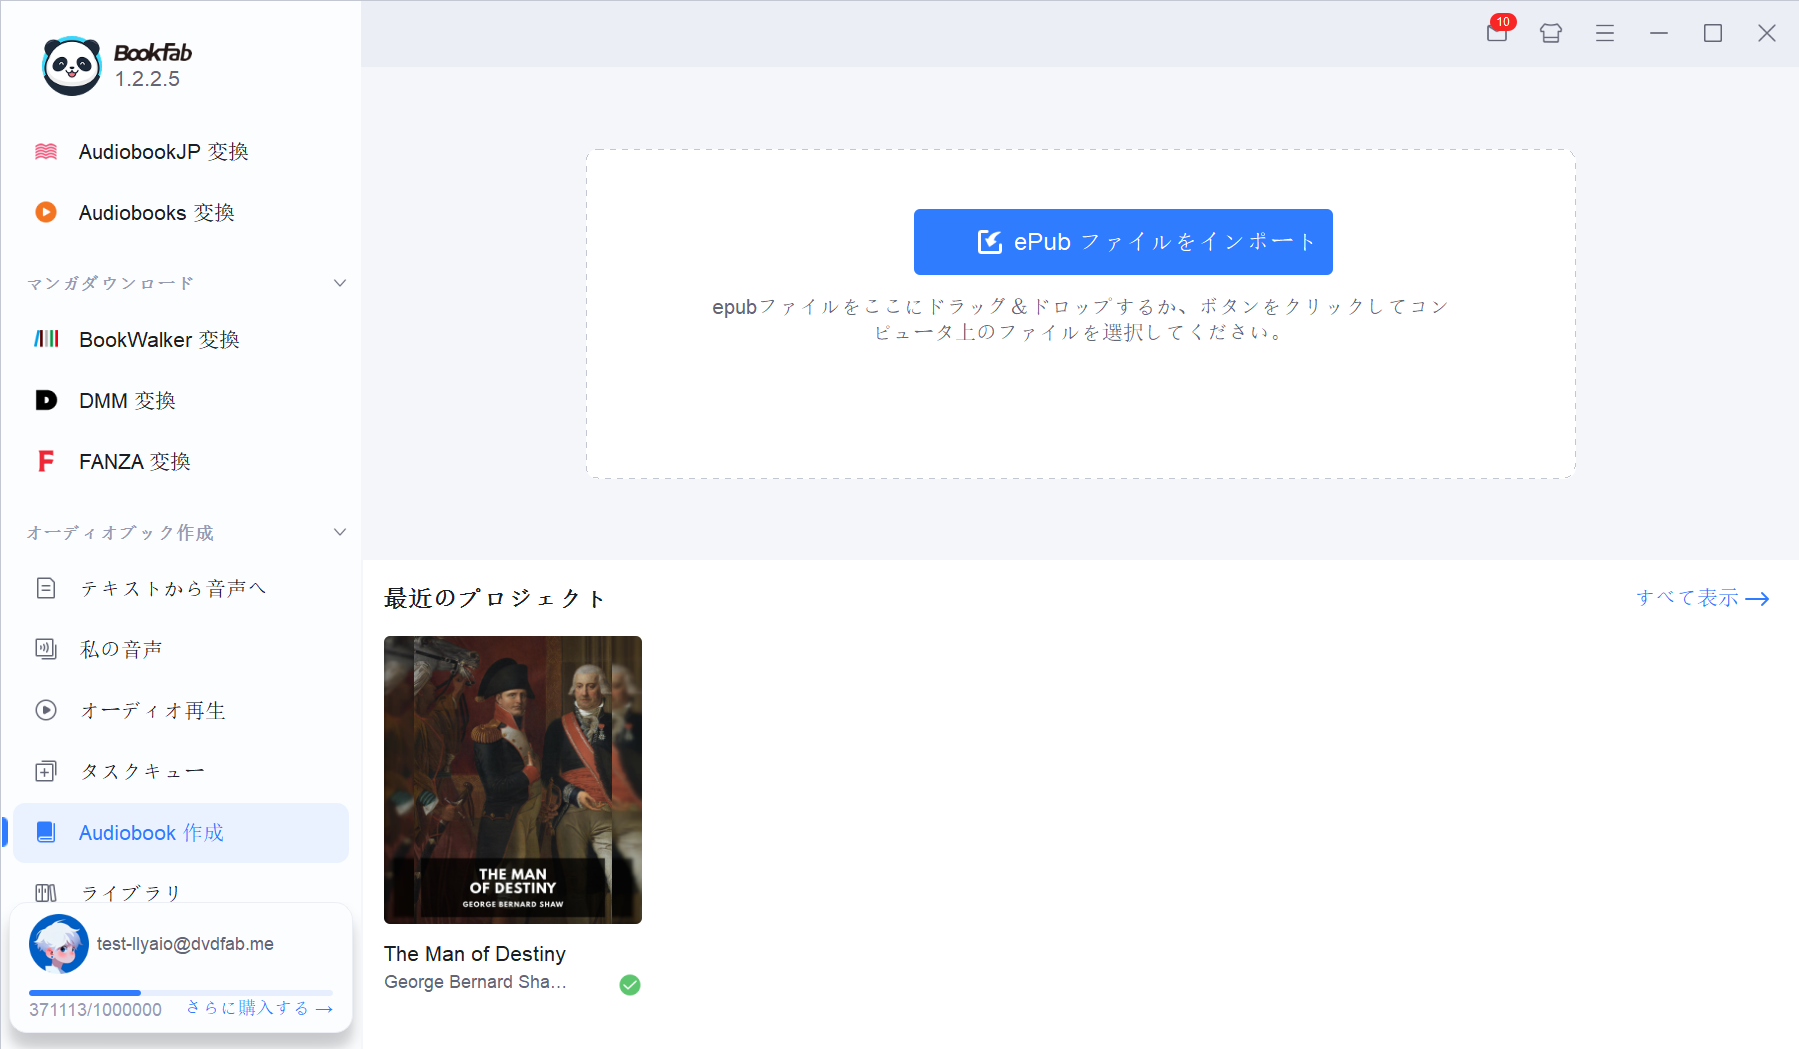Collapse the オーディオブック作成 section
The width and height of the screenshot is (1799, 1049).
coord(339,532)
